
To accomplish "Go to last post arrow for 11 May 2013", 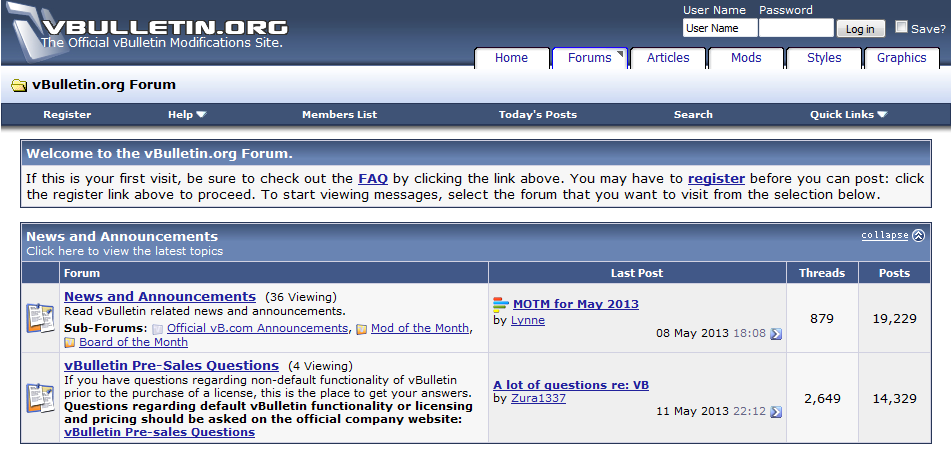I will pos(776,412).
